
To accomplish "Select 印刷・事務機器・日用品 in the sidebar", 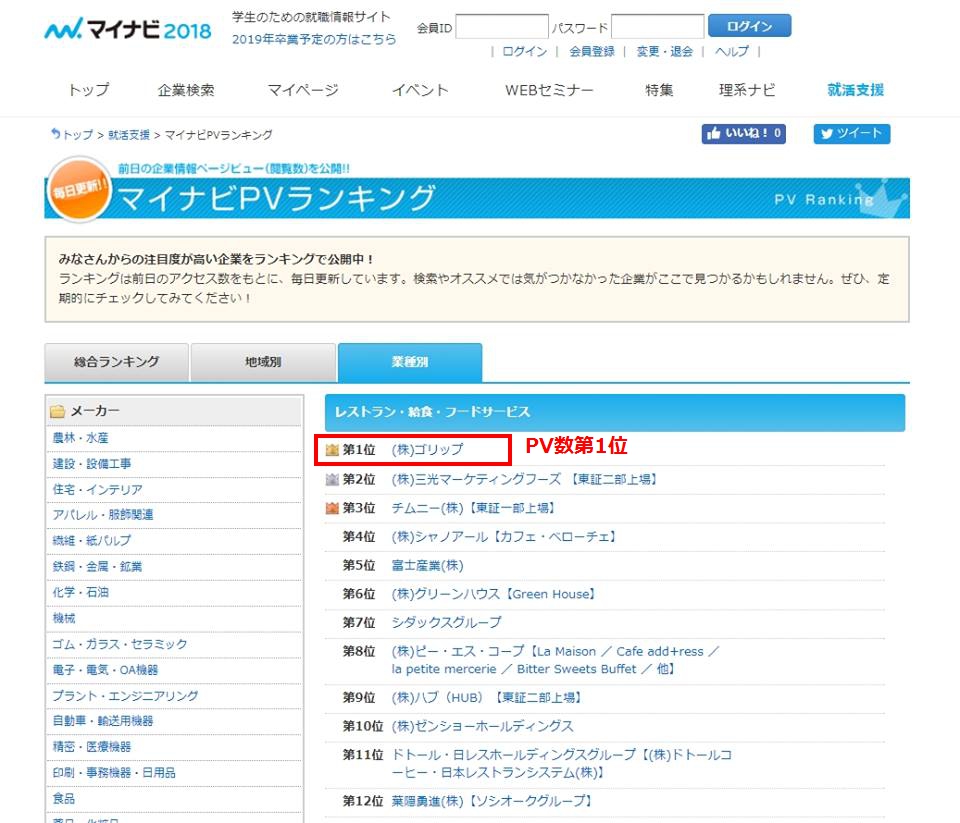I will tap(114, 773).
